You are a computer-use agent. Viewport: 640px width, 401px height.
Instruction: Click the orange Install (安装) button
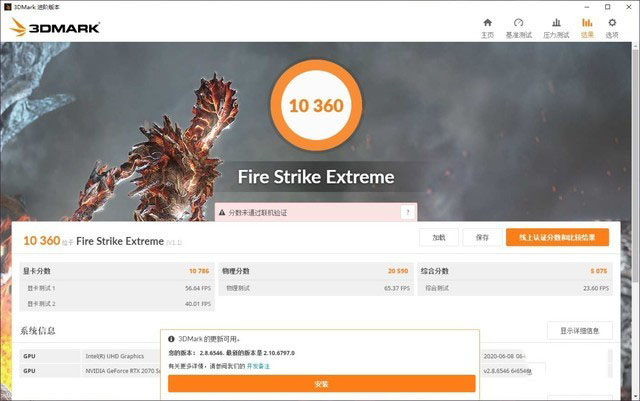point(322,384)
